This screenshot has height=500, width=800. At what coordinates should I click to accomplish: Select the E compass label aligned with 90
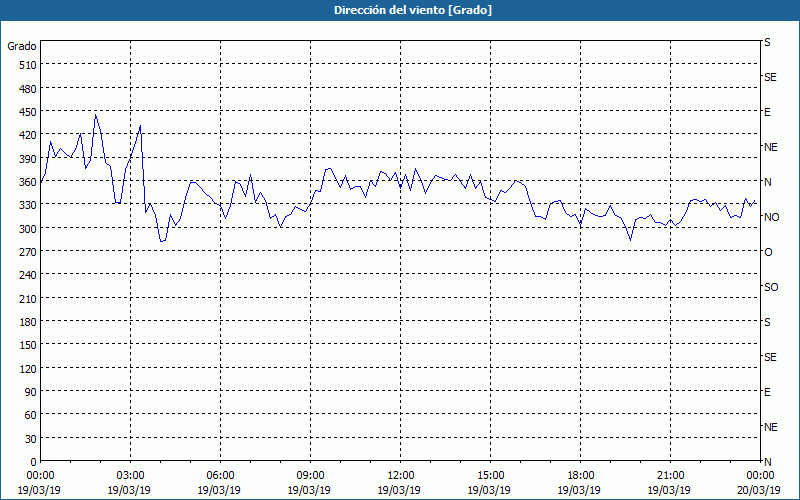tap(767, 392)
